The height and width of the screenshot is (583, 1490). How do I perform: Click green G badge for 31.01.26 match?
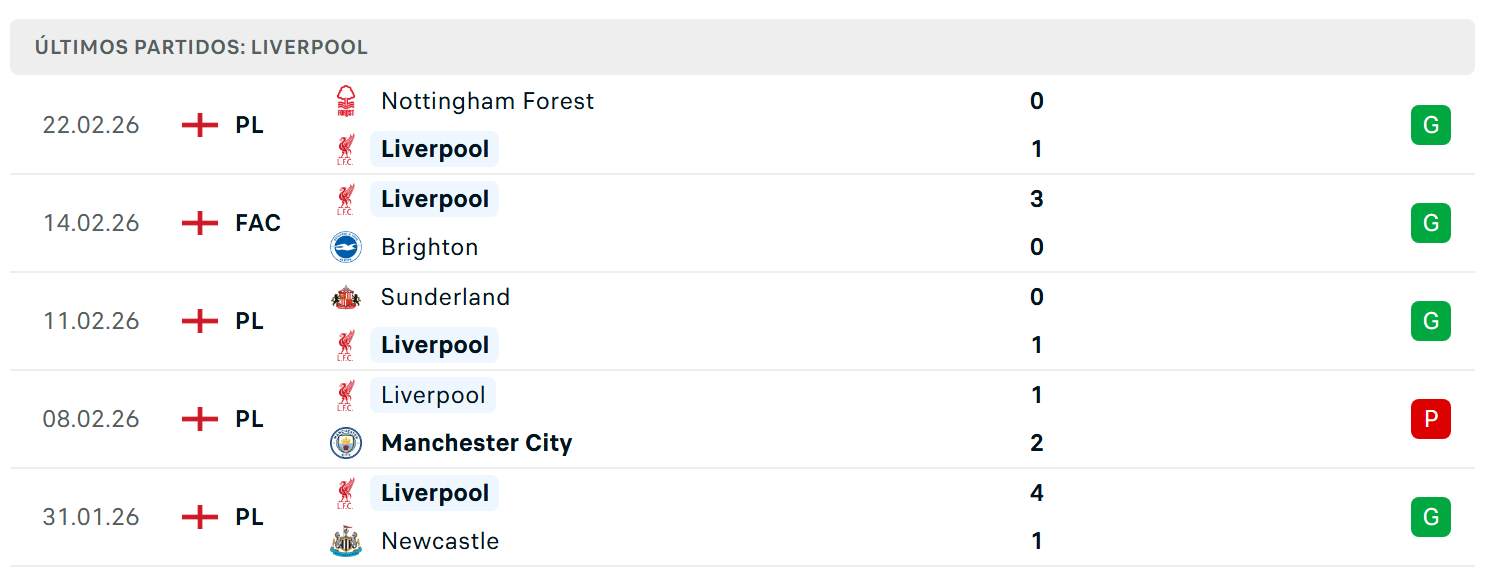[1431, 517]
